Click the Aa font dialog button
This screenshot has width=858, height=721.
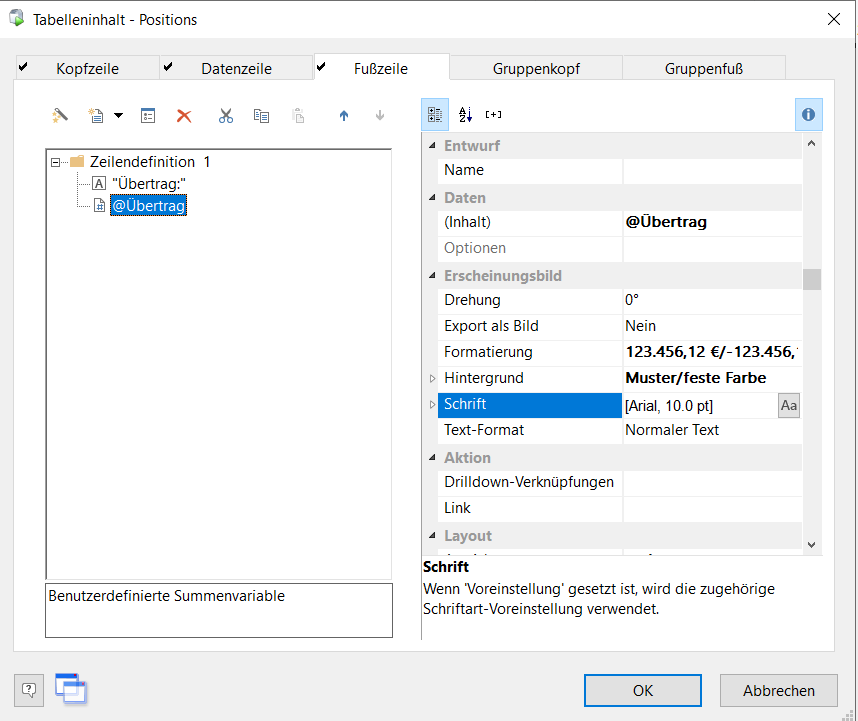point(789,405)
